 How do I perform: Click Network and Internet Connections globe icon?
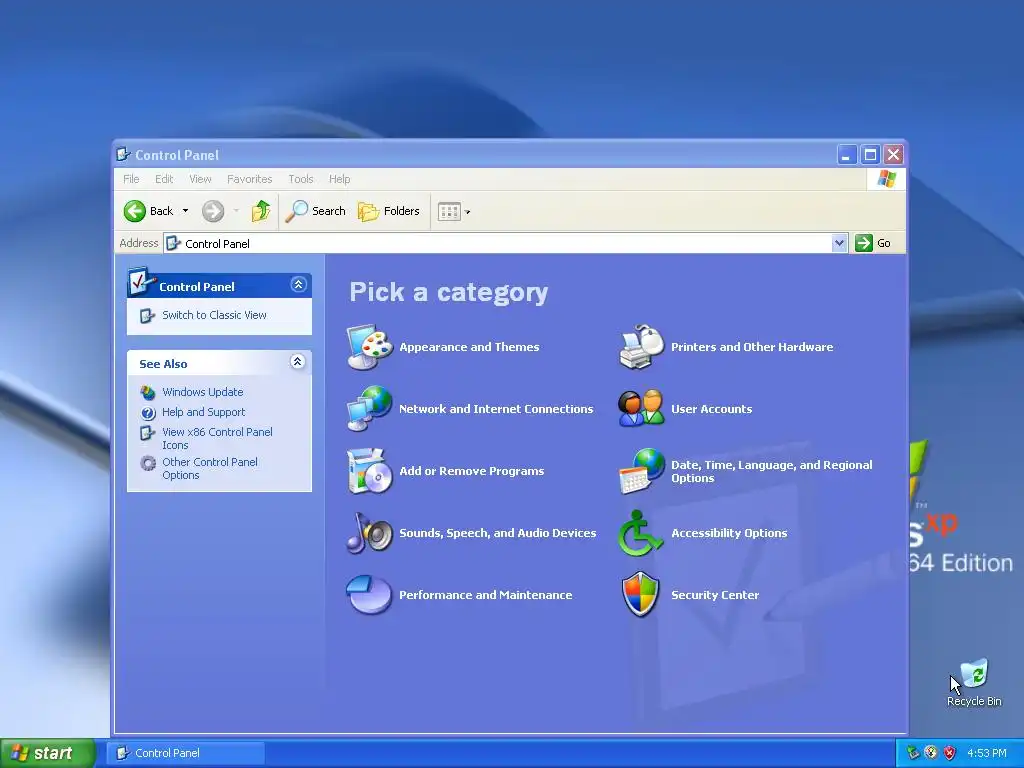[x=370, y=409]
